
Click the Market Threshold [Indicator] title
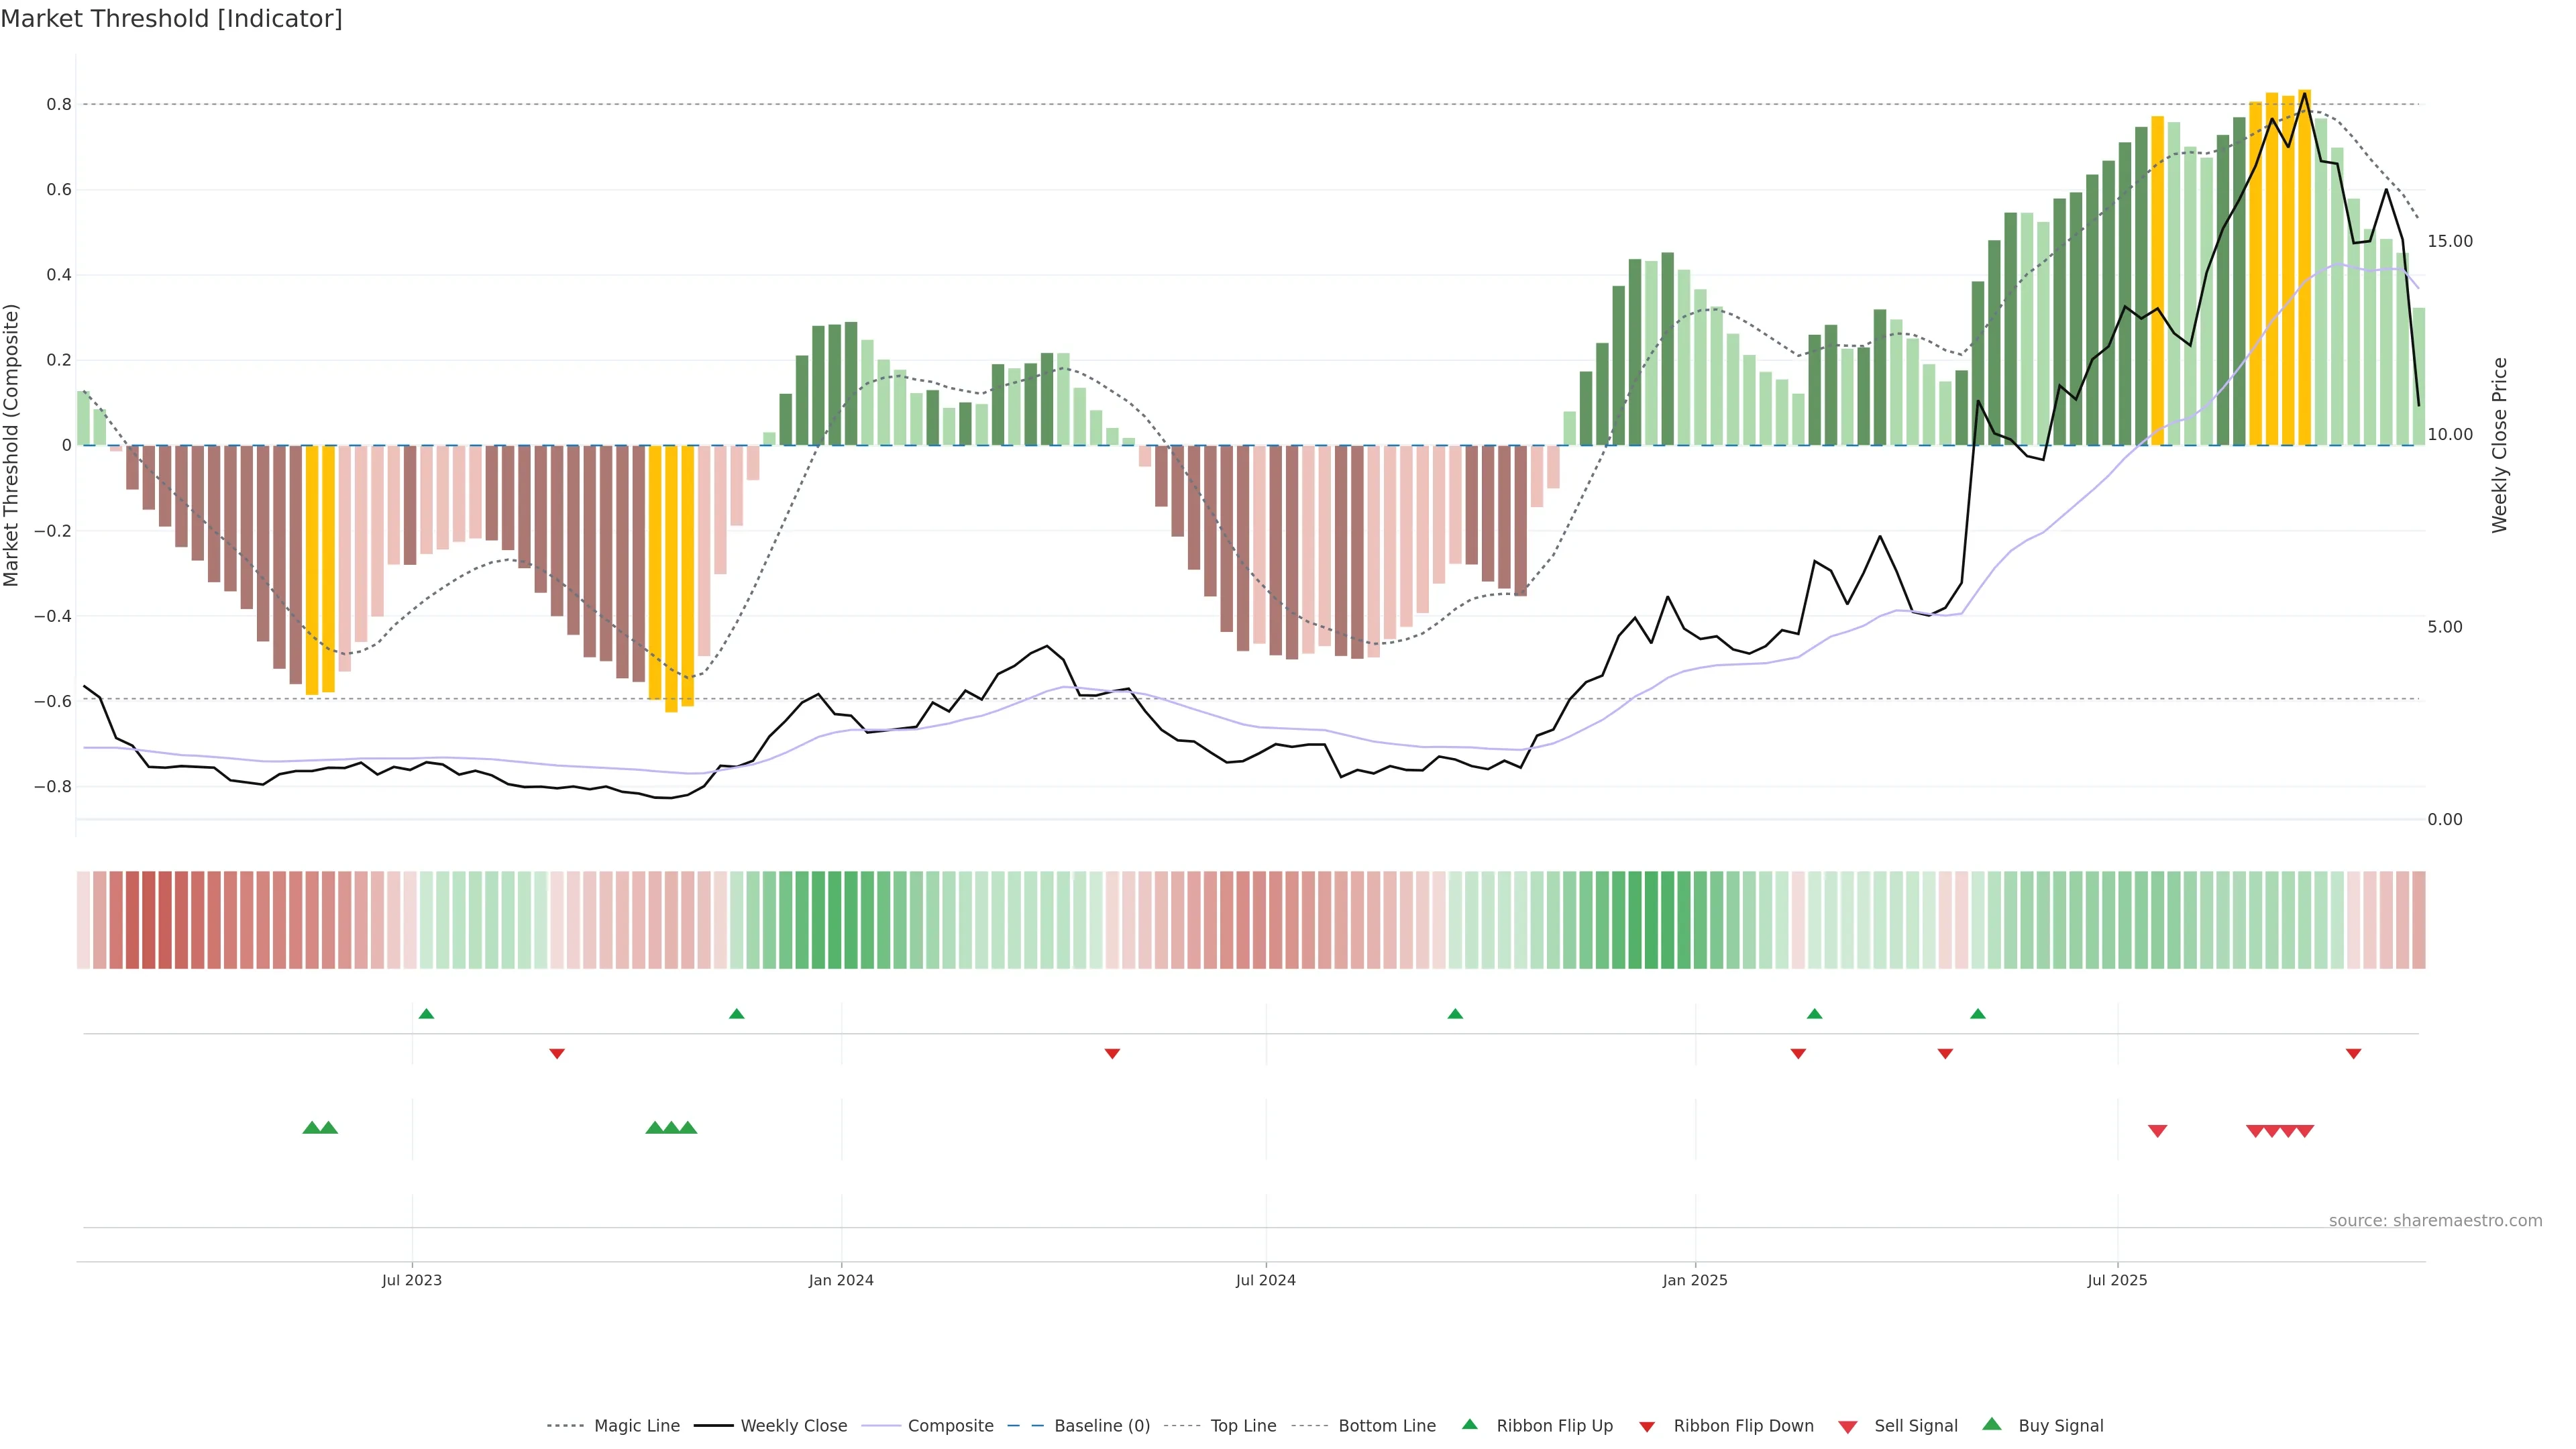tap(171, 19)
